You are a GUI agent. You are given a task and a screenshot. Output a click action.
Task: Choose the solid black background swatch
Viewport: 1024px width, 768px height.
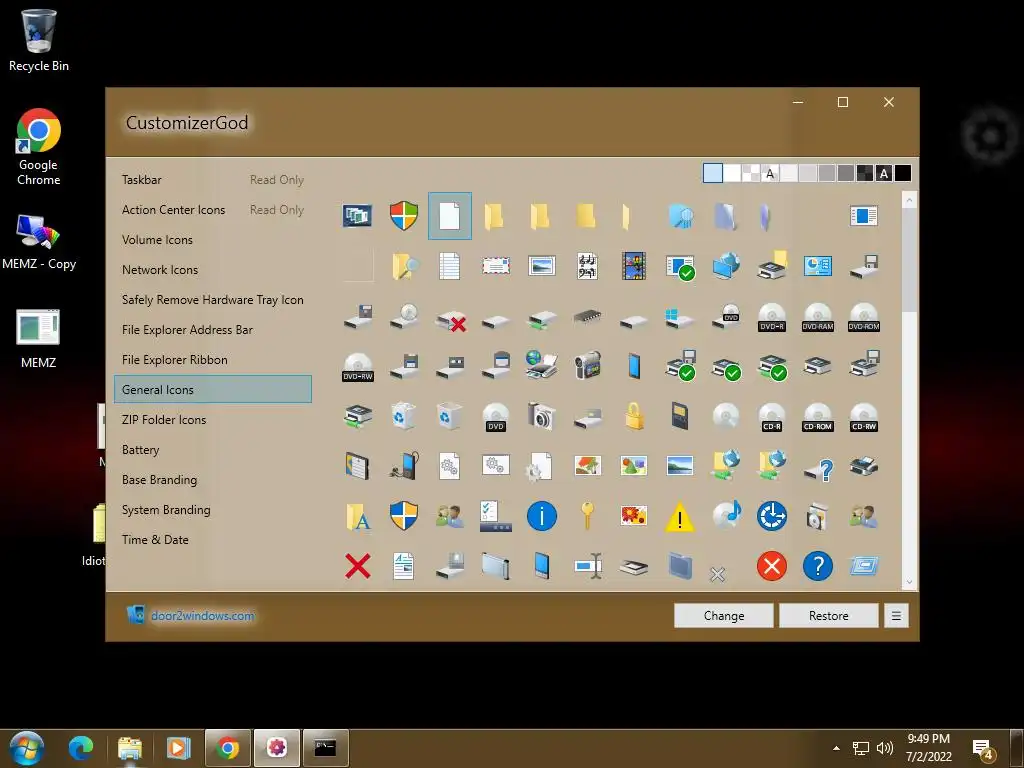(x=903, y=173)
